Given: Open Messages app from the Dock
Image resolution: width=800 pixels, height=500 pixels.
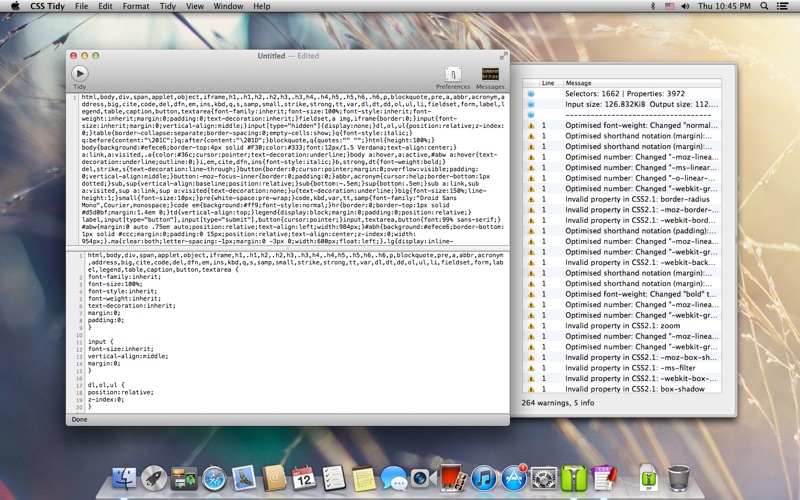Looking at the screenshot, I should [x=394, y=479].
